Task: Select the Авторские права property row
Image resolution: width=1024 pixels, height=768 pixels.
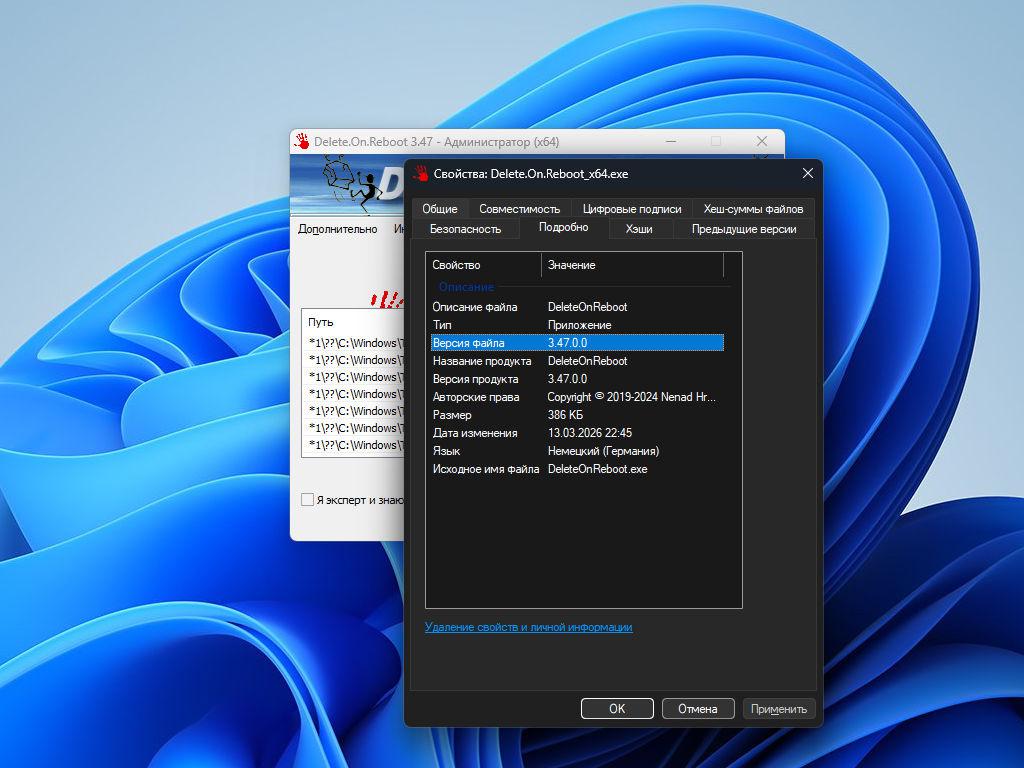Action: pyautogui.click(x=476, y=397)
